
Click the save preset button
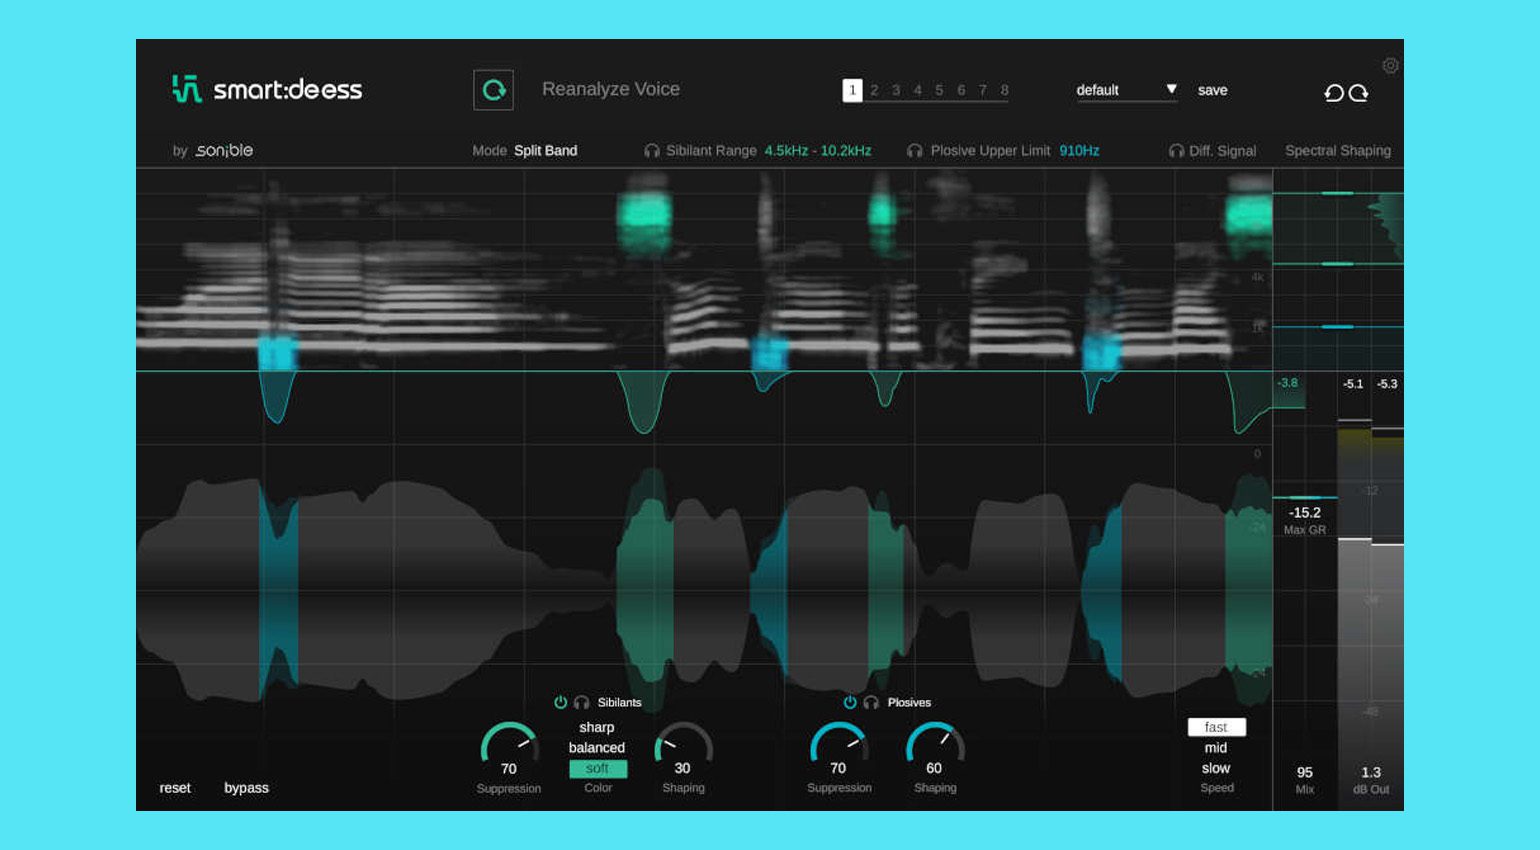pos(1212,90)
